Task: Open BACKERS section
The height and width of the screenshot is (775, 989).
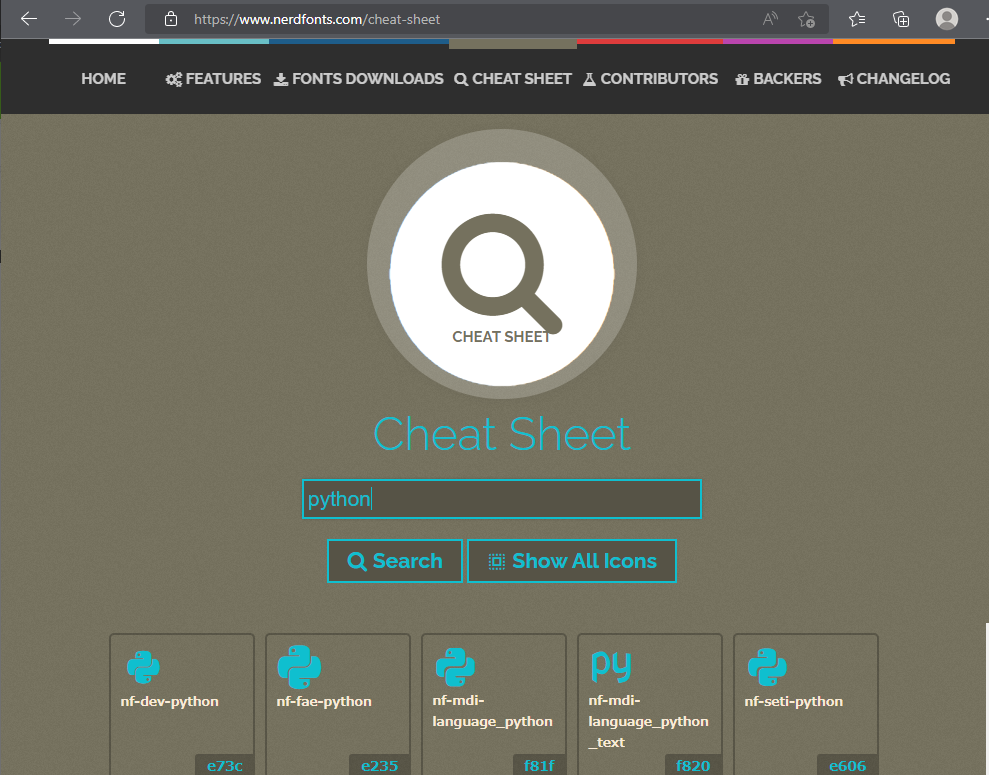Action: pyautogui.click(x=778, y=79)
